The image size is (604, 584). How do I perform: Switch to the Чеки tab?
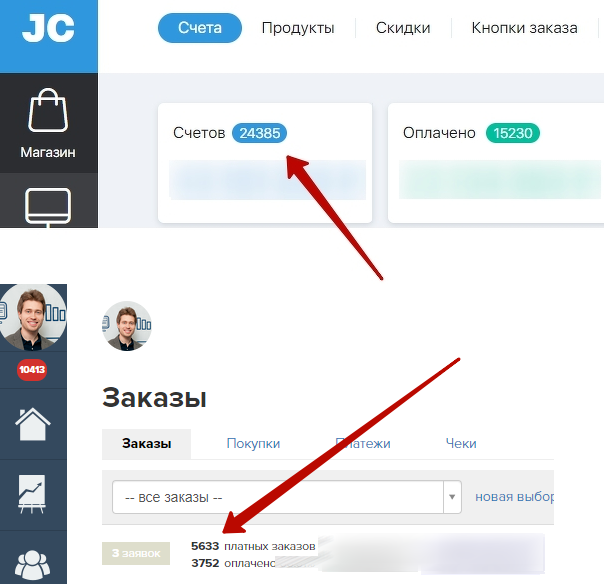tap(461, 443)
